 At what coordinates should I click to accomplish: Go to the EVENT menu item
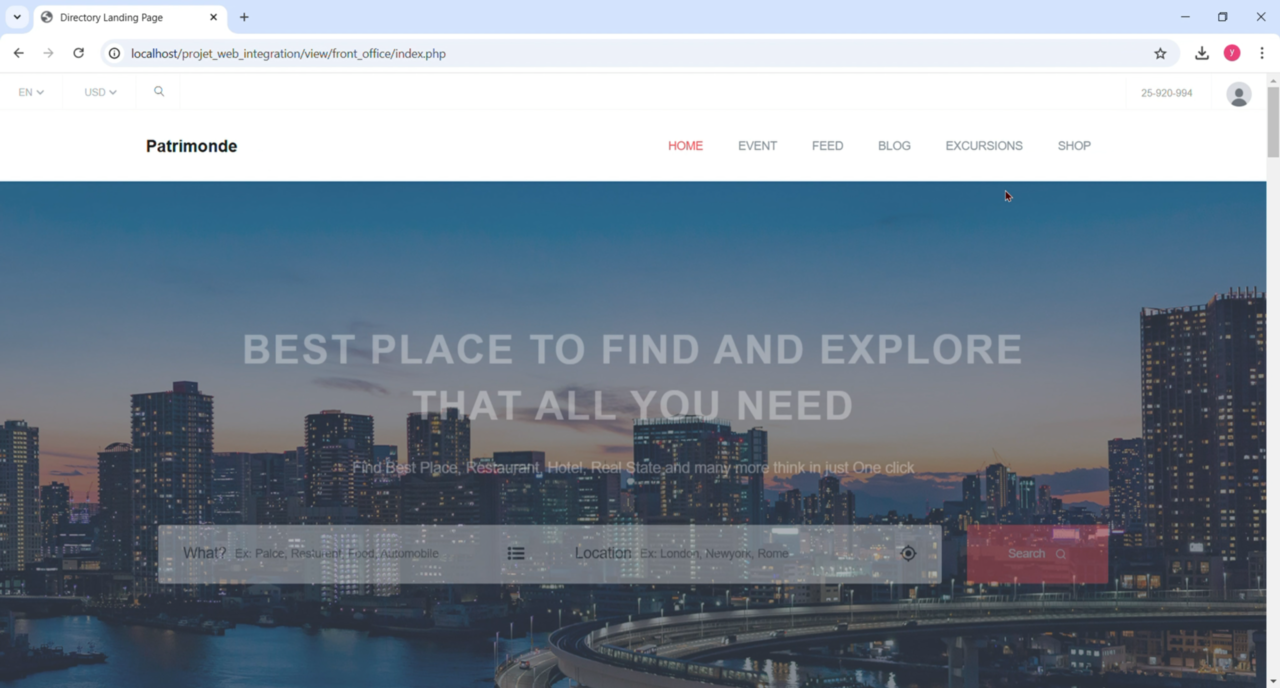pos(757,146)
